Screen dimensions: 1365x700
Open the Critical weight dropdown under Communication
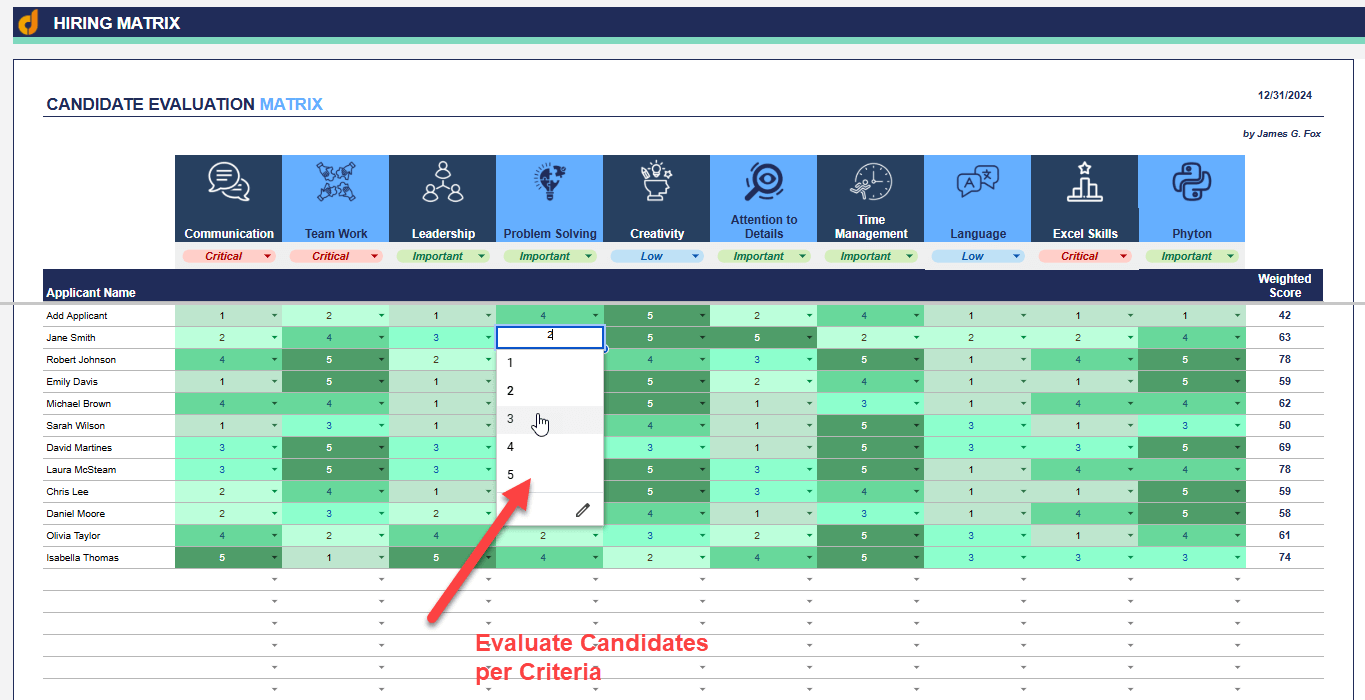[x=229, y=256]
